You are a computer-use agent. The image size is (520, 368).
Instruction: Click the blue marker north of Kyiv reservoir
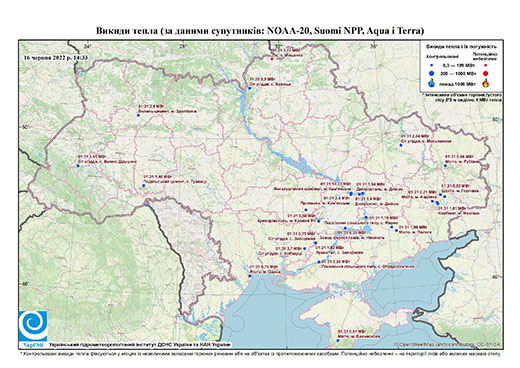coord(249,88)
